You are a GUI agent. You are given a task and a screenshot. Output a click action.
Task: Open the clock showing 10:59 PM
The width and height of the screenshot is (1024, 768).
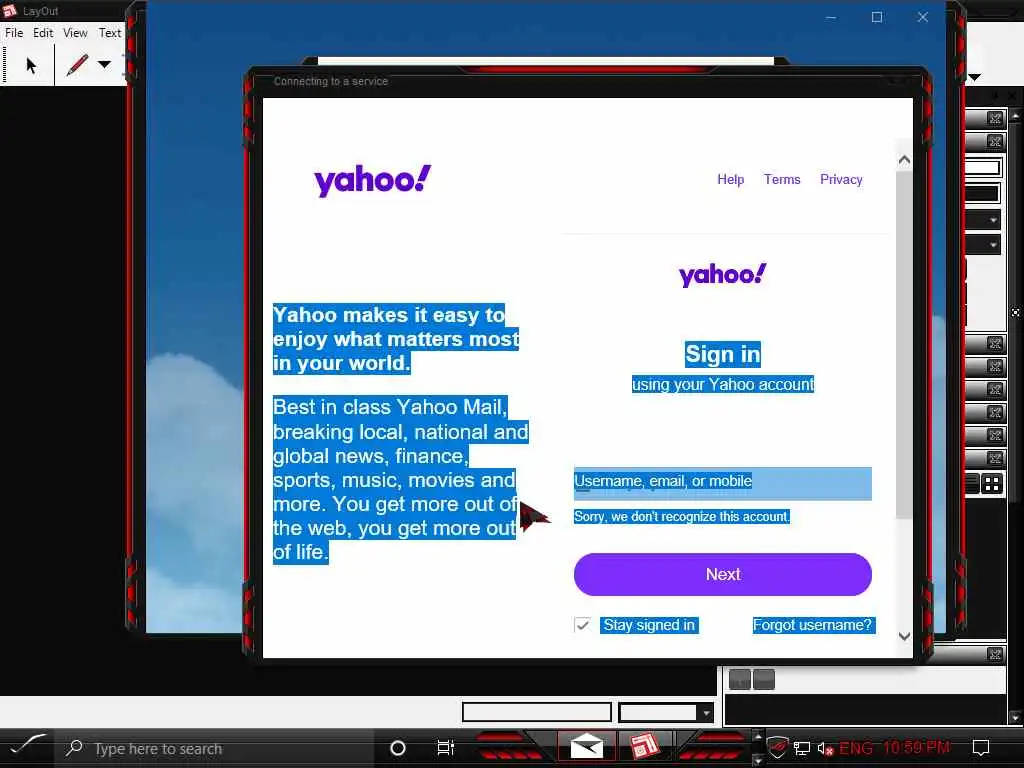pyautogui.click(x=917, y=748)
